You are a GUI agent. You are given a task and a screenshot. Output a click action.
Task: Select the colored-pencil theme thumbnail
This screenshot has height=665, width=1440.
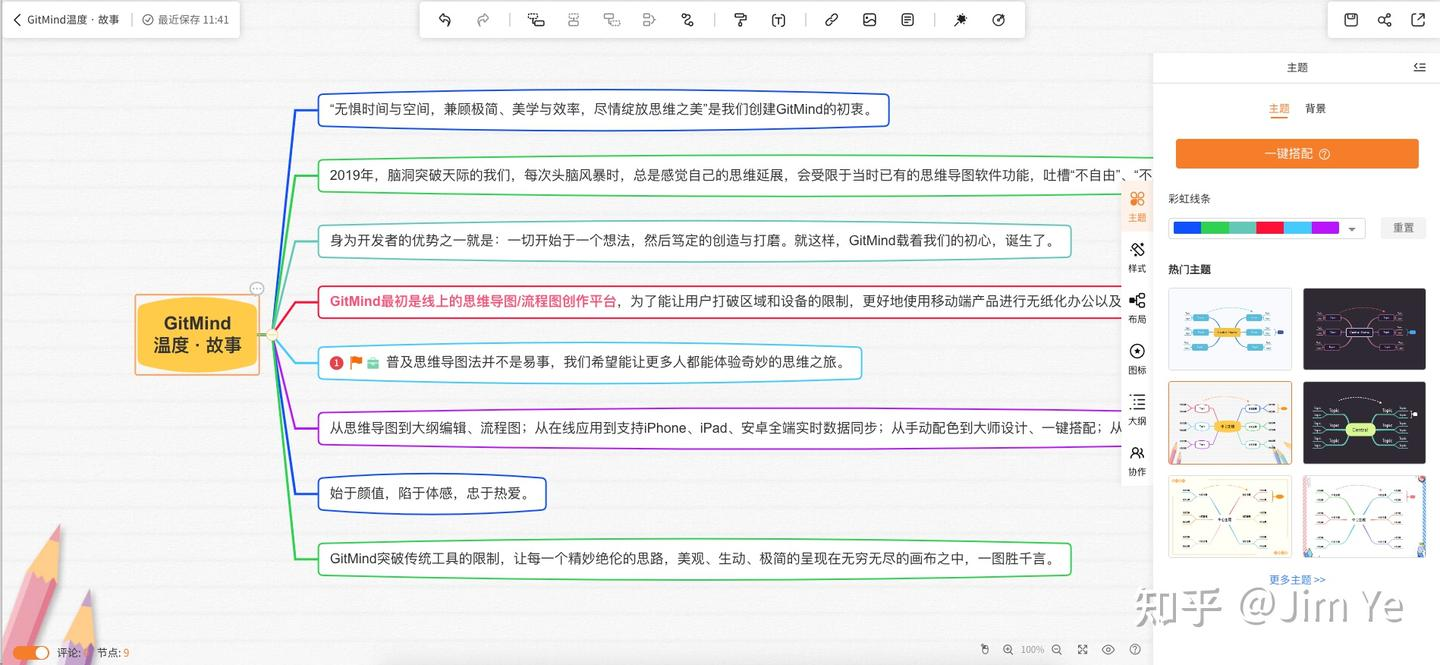point(1230,423)
